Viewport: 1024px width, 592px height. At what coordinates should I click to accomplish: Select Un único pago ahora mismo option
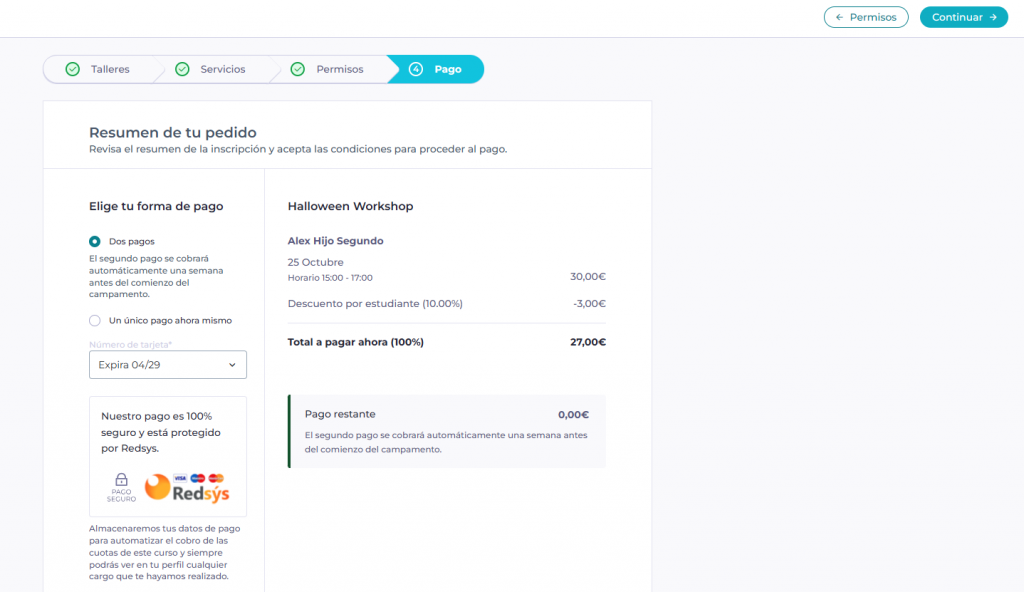coord(95,321)
